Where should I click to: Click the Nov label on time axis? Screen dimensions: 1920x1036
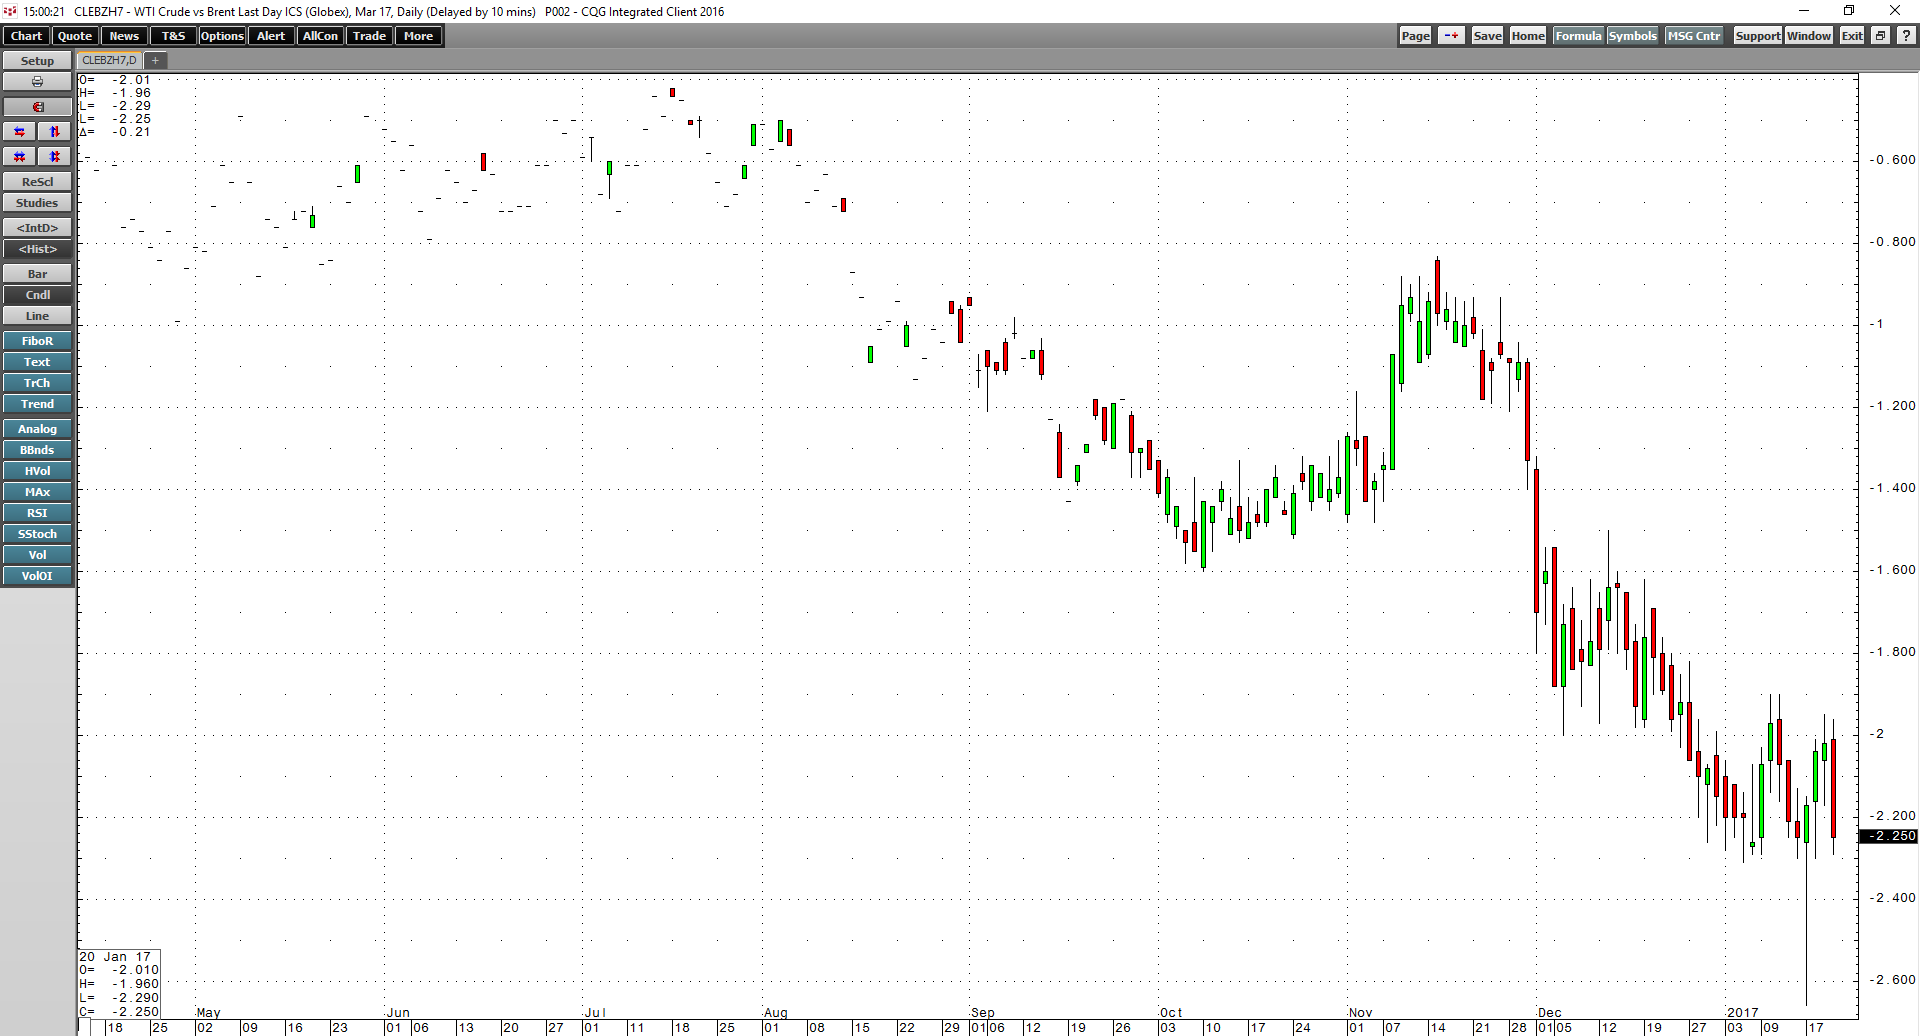1360,1013
